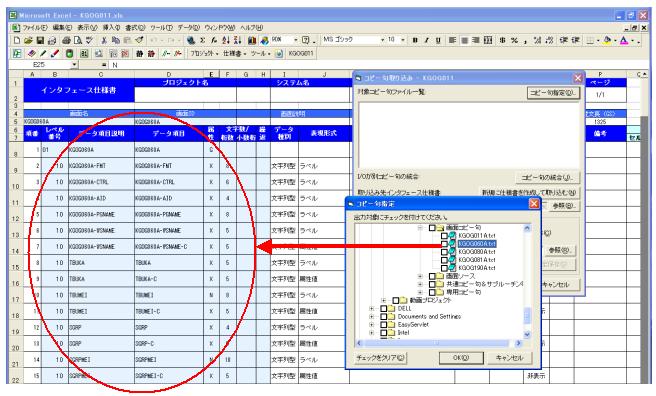Open file using the folder icon
Image resolution: width=656 pixels, height=396 pixels.
point(28,41)
